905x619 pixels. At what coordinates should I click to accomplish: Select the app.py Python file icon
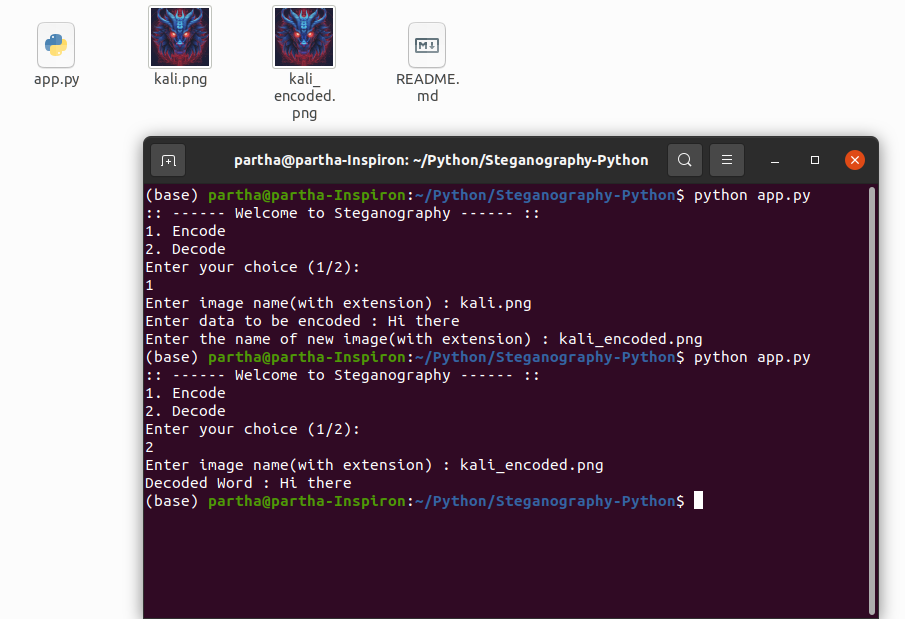[x=56, y=45]
